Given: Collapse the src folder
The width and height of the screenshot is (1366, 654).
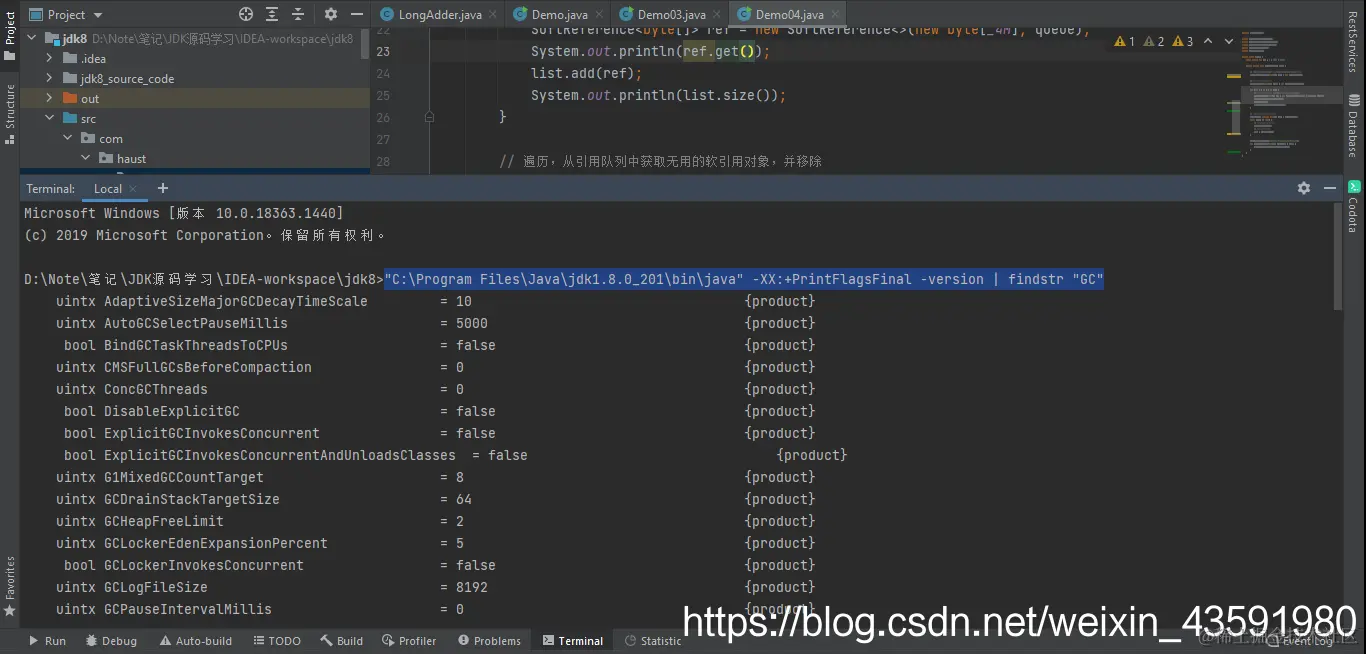Looking at the screenshot, I should (x=49, y=118).
